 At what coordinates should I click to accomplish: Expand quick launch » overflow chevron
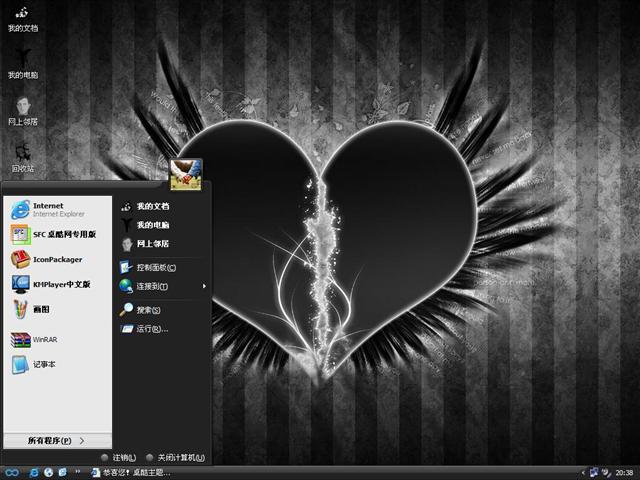point(78,472)
